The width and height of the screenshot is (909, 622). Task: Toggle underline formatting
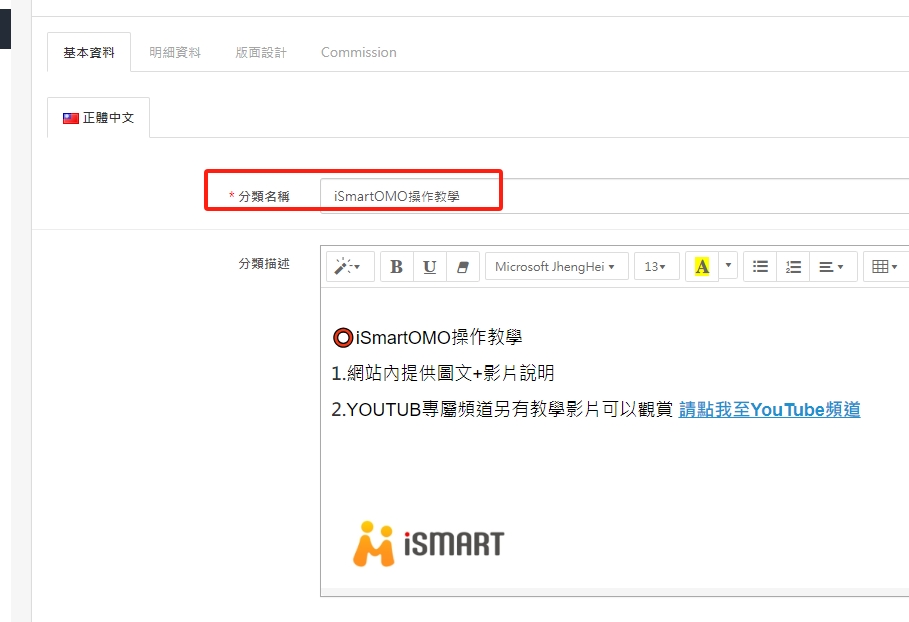430,267
